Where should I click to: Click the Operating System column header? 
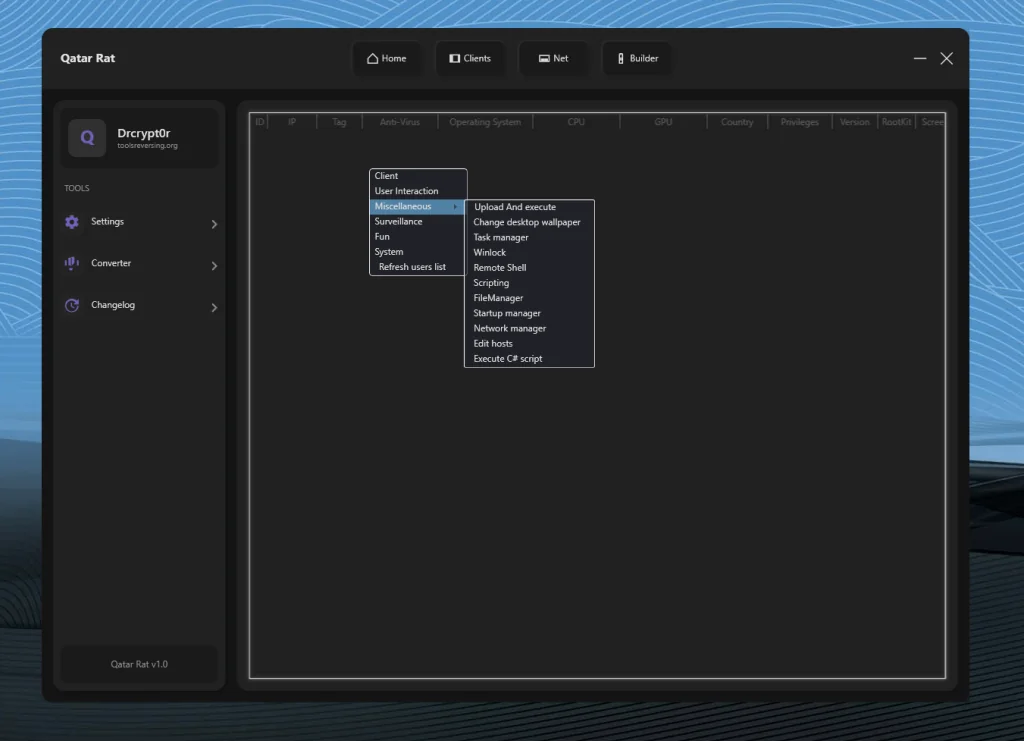point(485,122)
